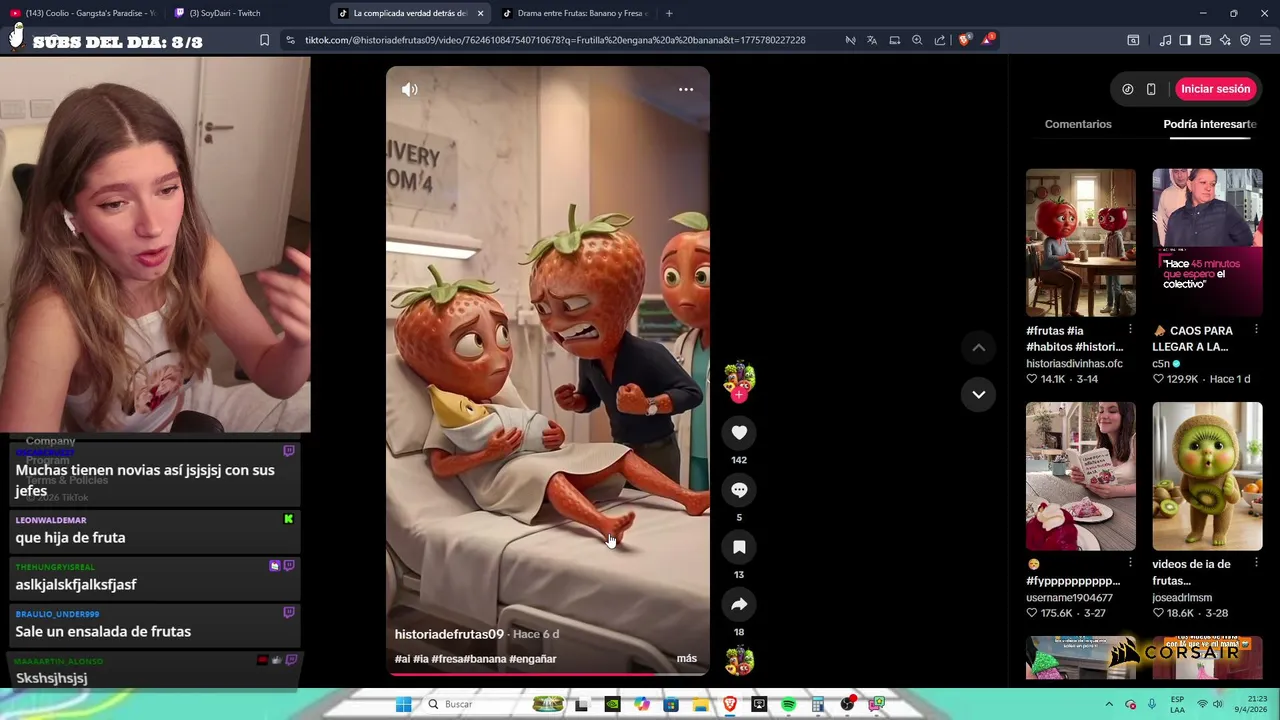Open Brave VPN shield icon
The image size is (1280, 720).
pyautogui.click(x=1245, y=40)
